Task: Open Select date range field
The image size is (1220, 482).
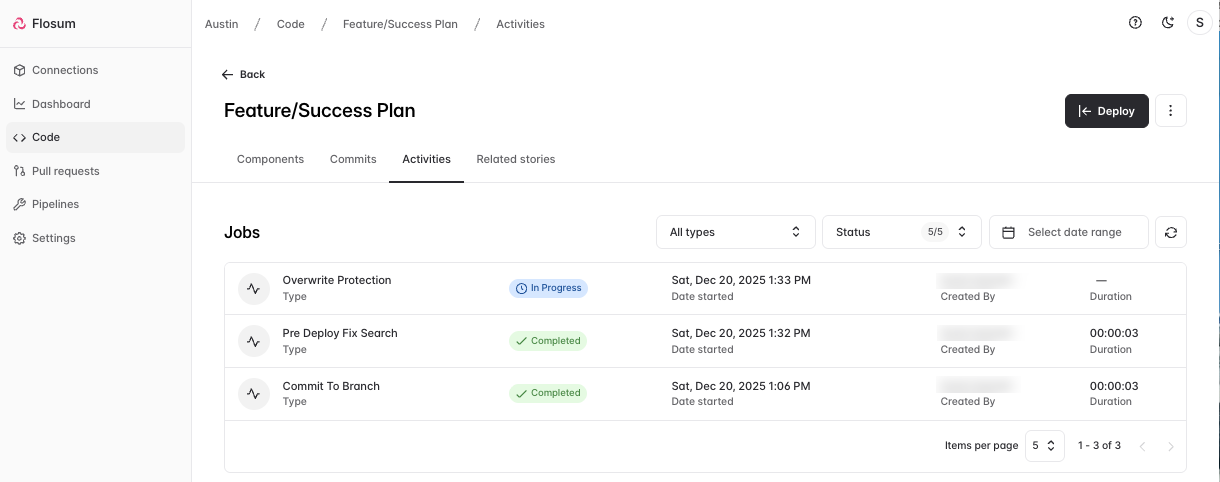Action: click(x=1068, y=232)
